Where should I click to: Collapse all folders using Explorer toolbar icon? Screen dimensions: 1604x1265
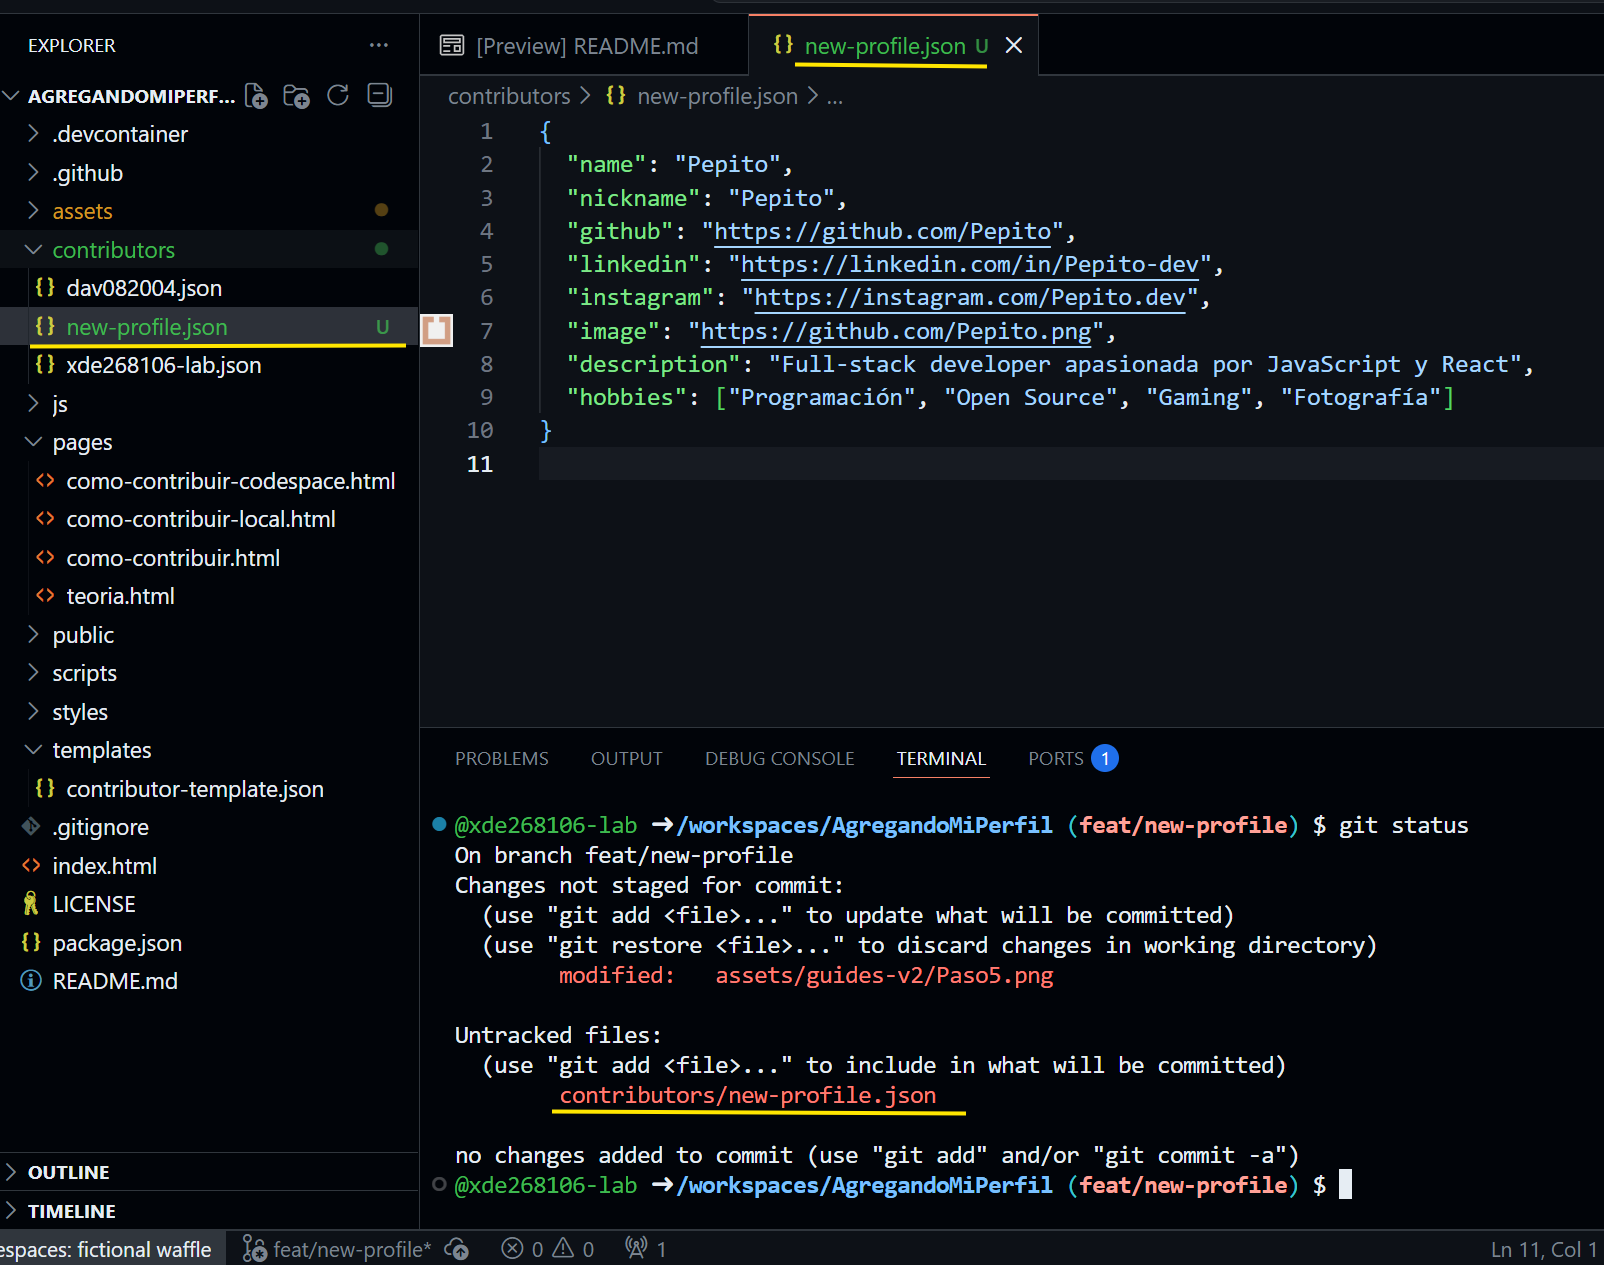coord(379,95)
